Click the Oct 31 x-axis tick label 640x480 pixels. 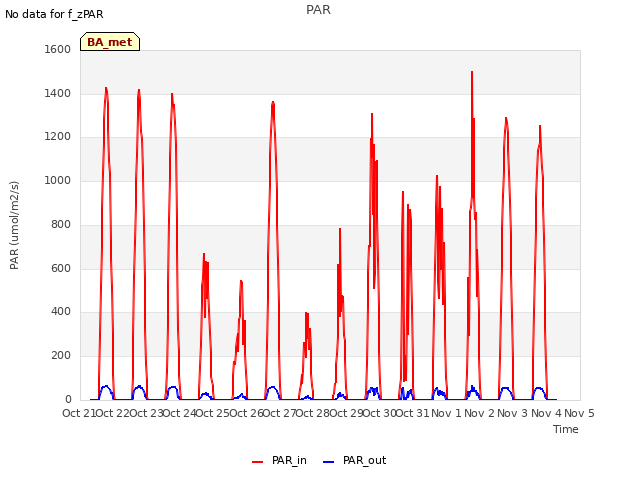tap(413, 413)
